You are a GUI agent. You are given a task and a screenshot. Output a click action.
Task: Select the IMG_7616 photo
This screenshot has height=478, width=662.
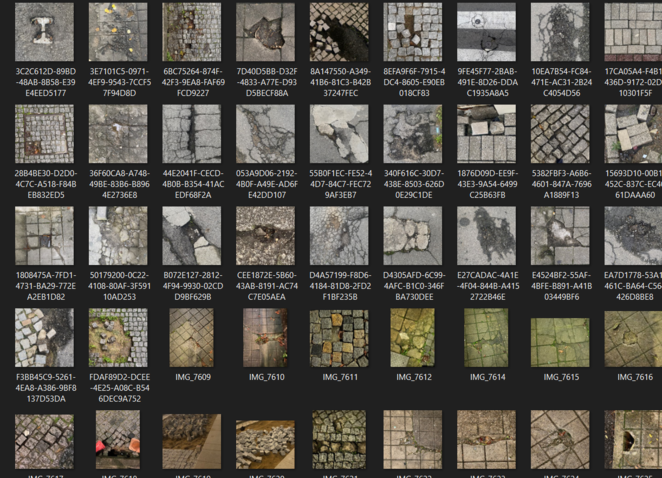pos(634,337)
